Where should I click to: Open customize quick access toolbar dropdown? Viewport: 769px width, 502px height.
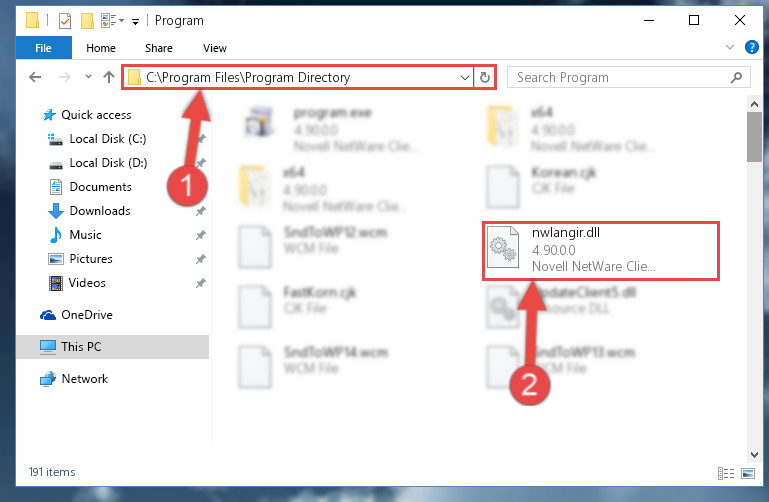tap(135, 21)
